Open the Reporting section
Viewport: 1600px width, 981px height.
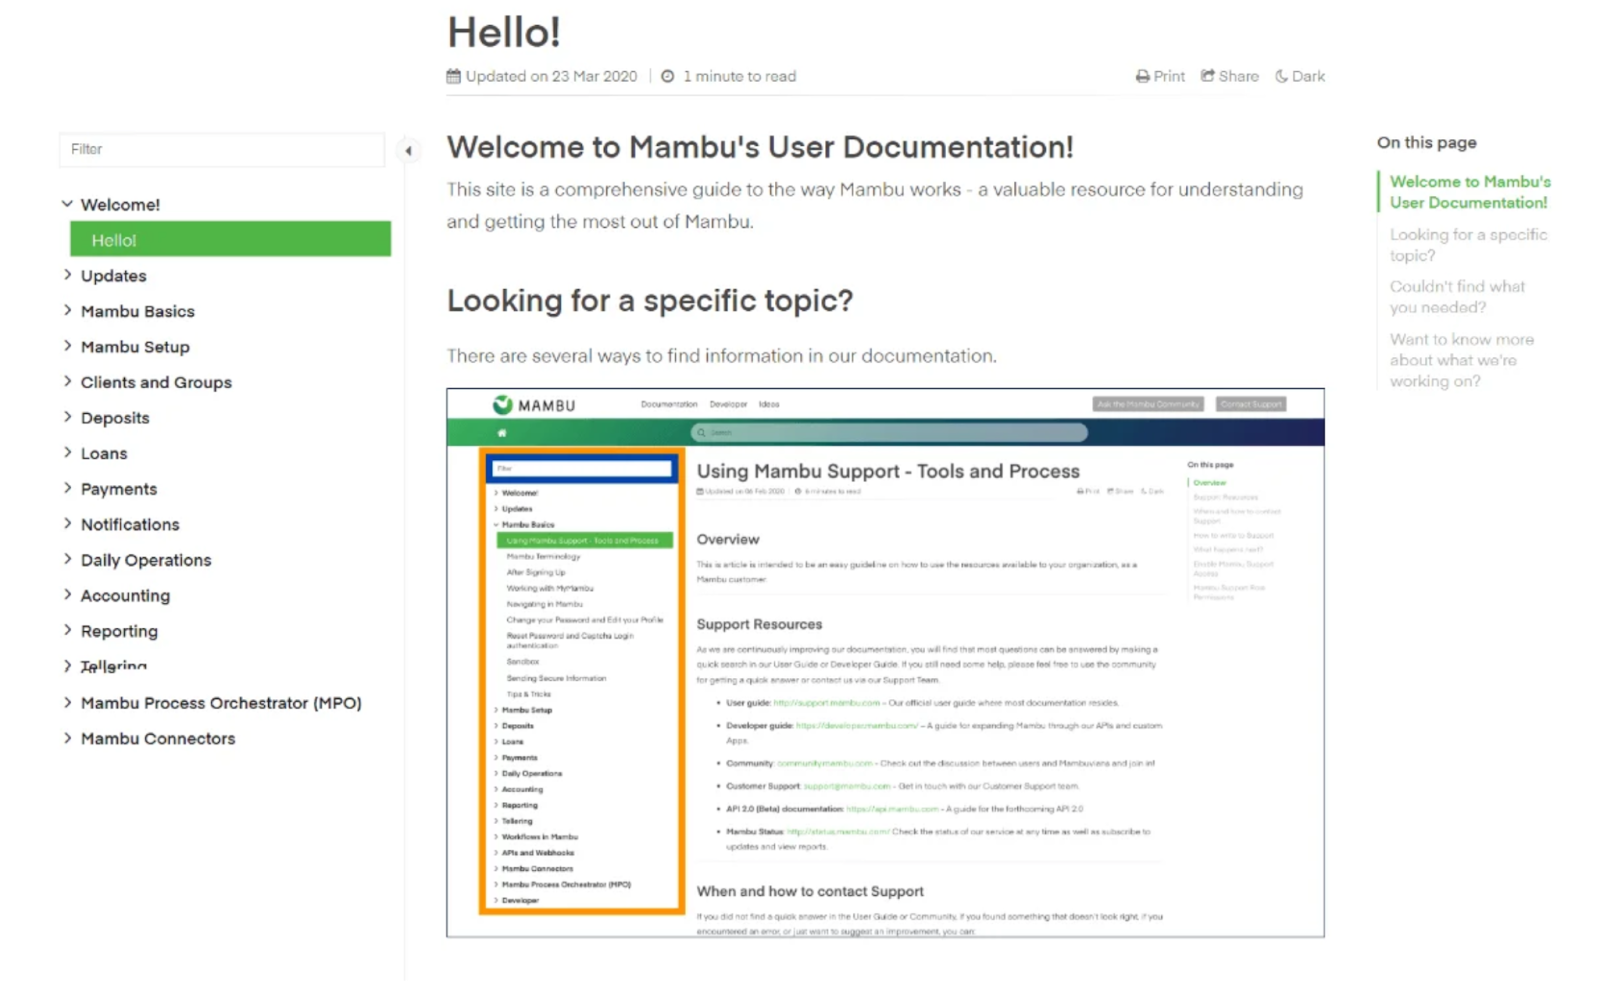click(x=119, y=631)
